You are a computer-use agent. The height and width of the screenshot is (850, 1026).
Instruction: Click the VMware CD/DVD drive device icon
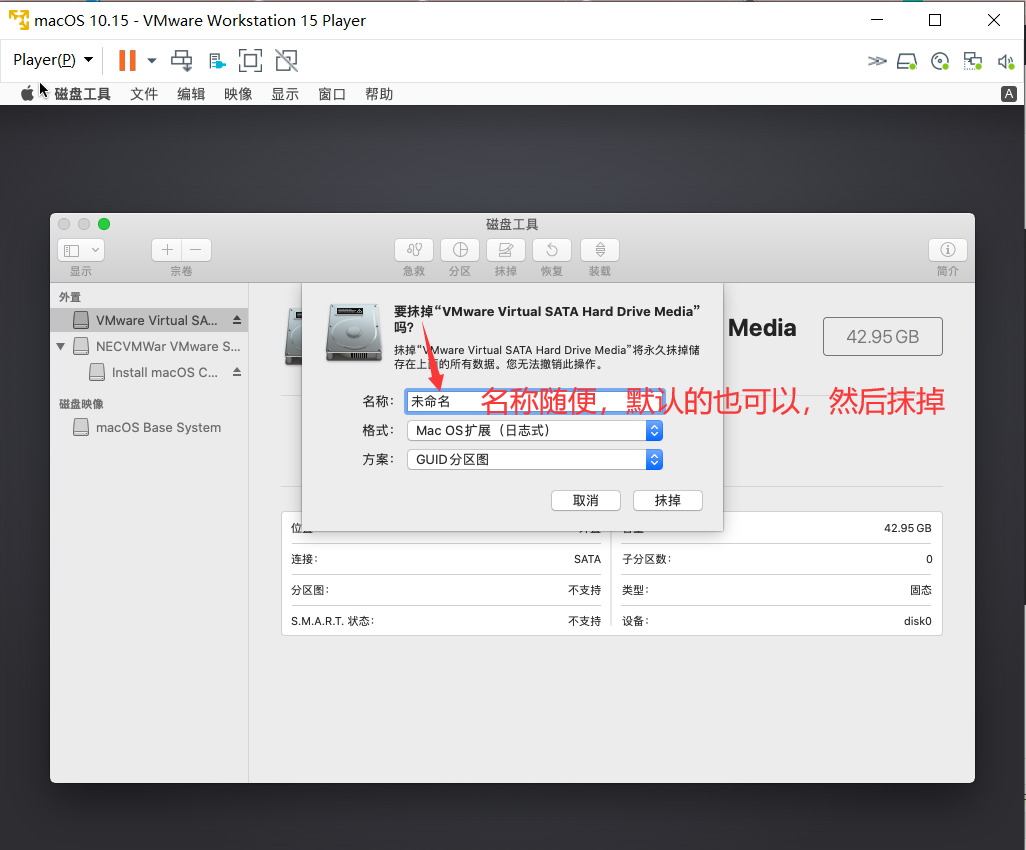coord(940,62)
